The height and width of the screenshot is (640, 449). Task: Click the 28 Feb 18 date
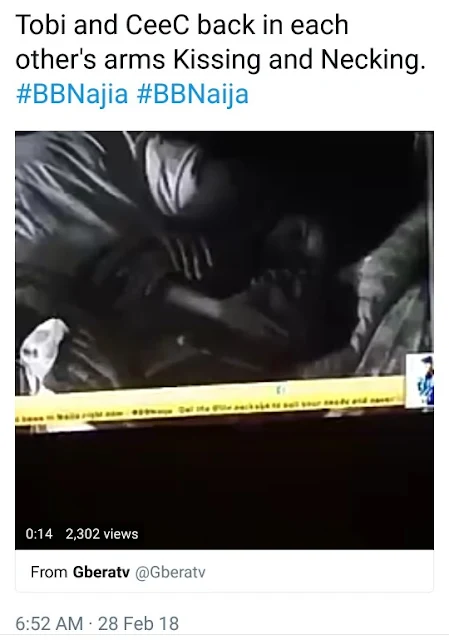click(x=138, y=623)
